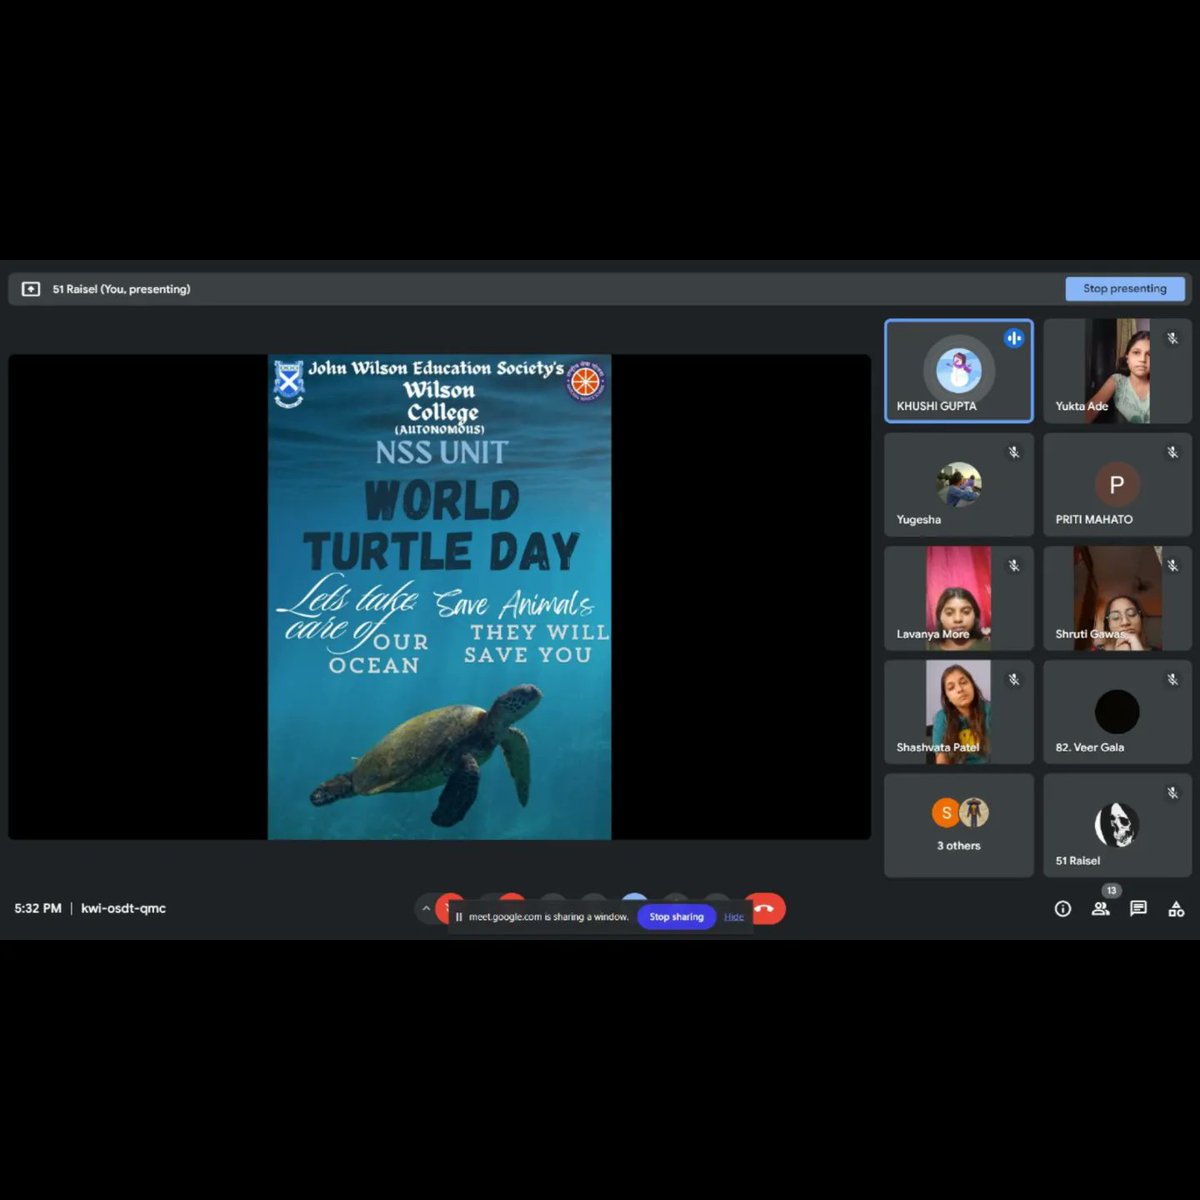
Task: Click the skull avatar of 51 Raisel
Action: [1116, 825]
